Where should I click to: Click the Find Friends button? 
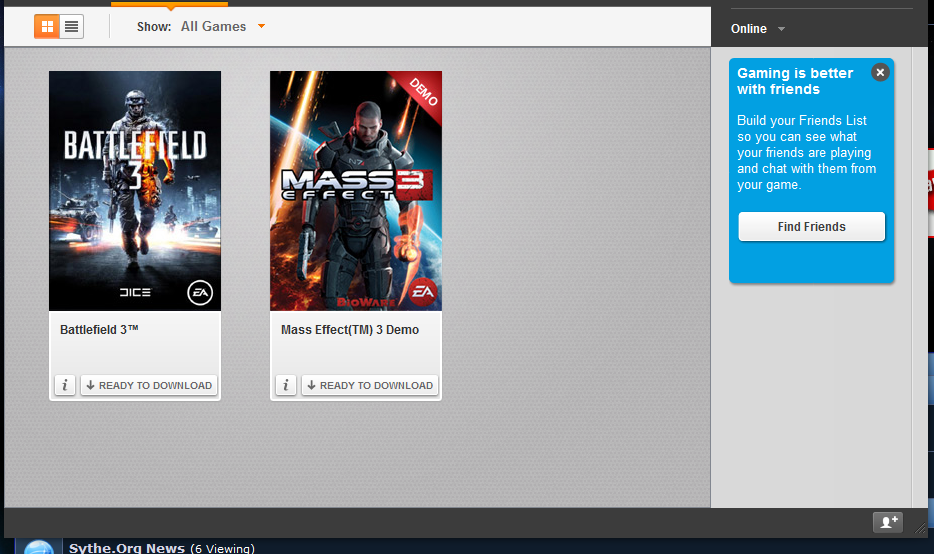click(x=811, y=226)
